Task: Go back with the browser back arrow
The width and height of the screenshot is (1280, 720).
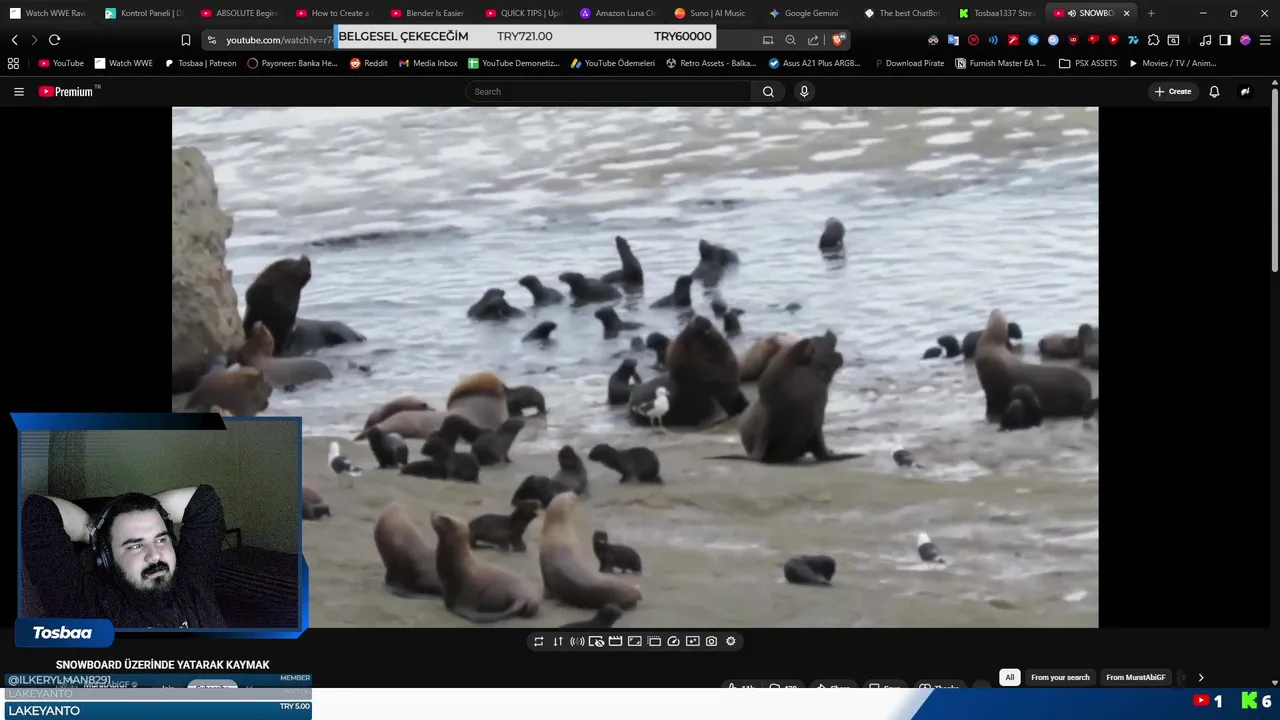Action: point(15,40)
